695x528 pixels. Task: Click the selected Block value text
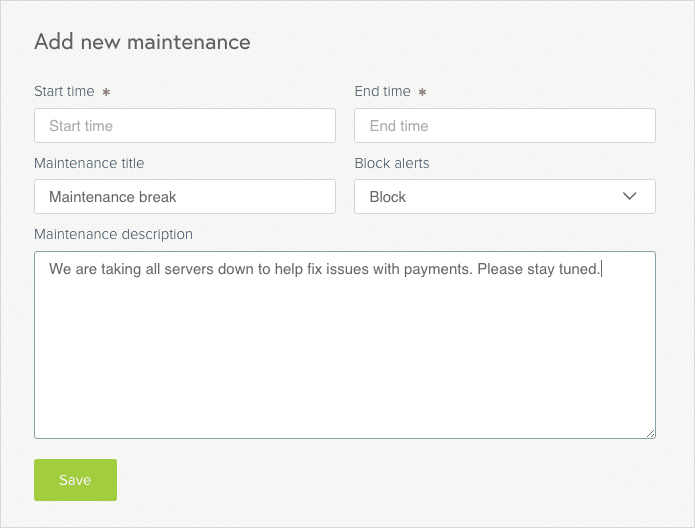387,197
